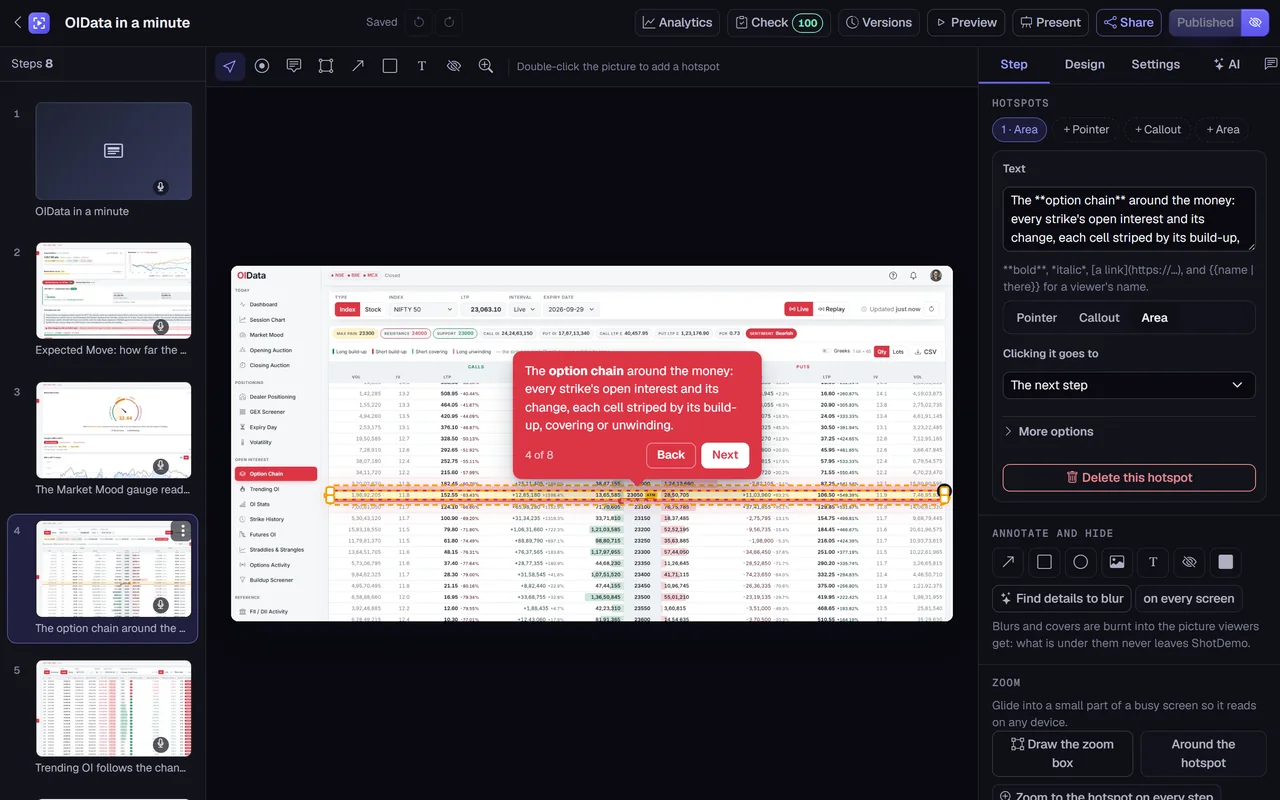The image size is (1280, 800).
Task: Add a '+ Pointer' hotspot
Action: click(x=1086, y=129)
